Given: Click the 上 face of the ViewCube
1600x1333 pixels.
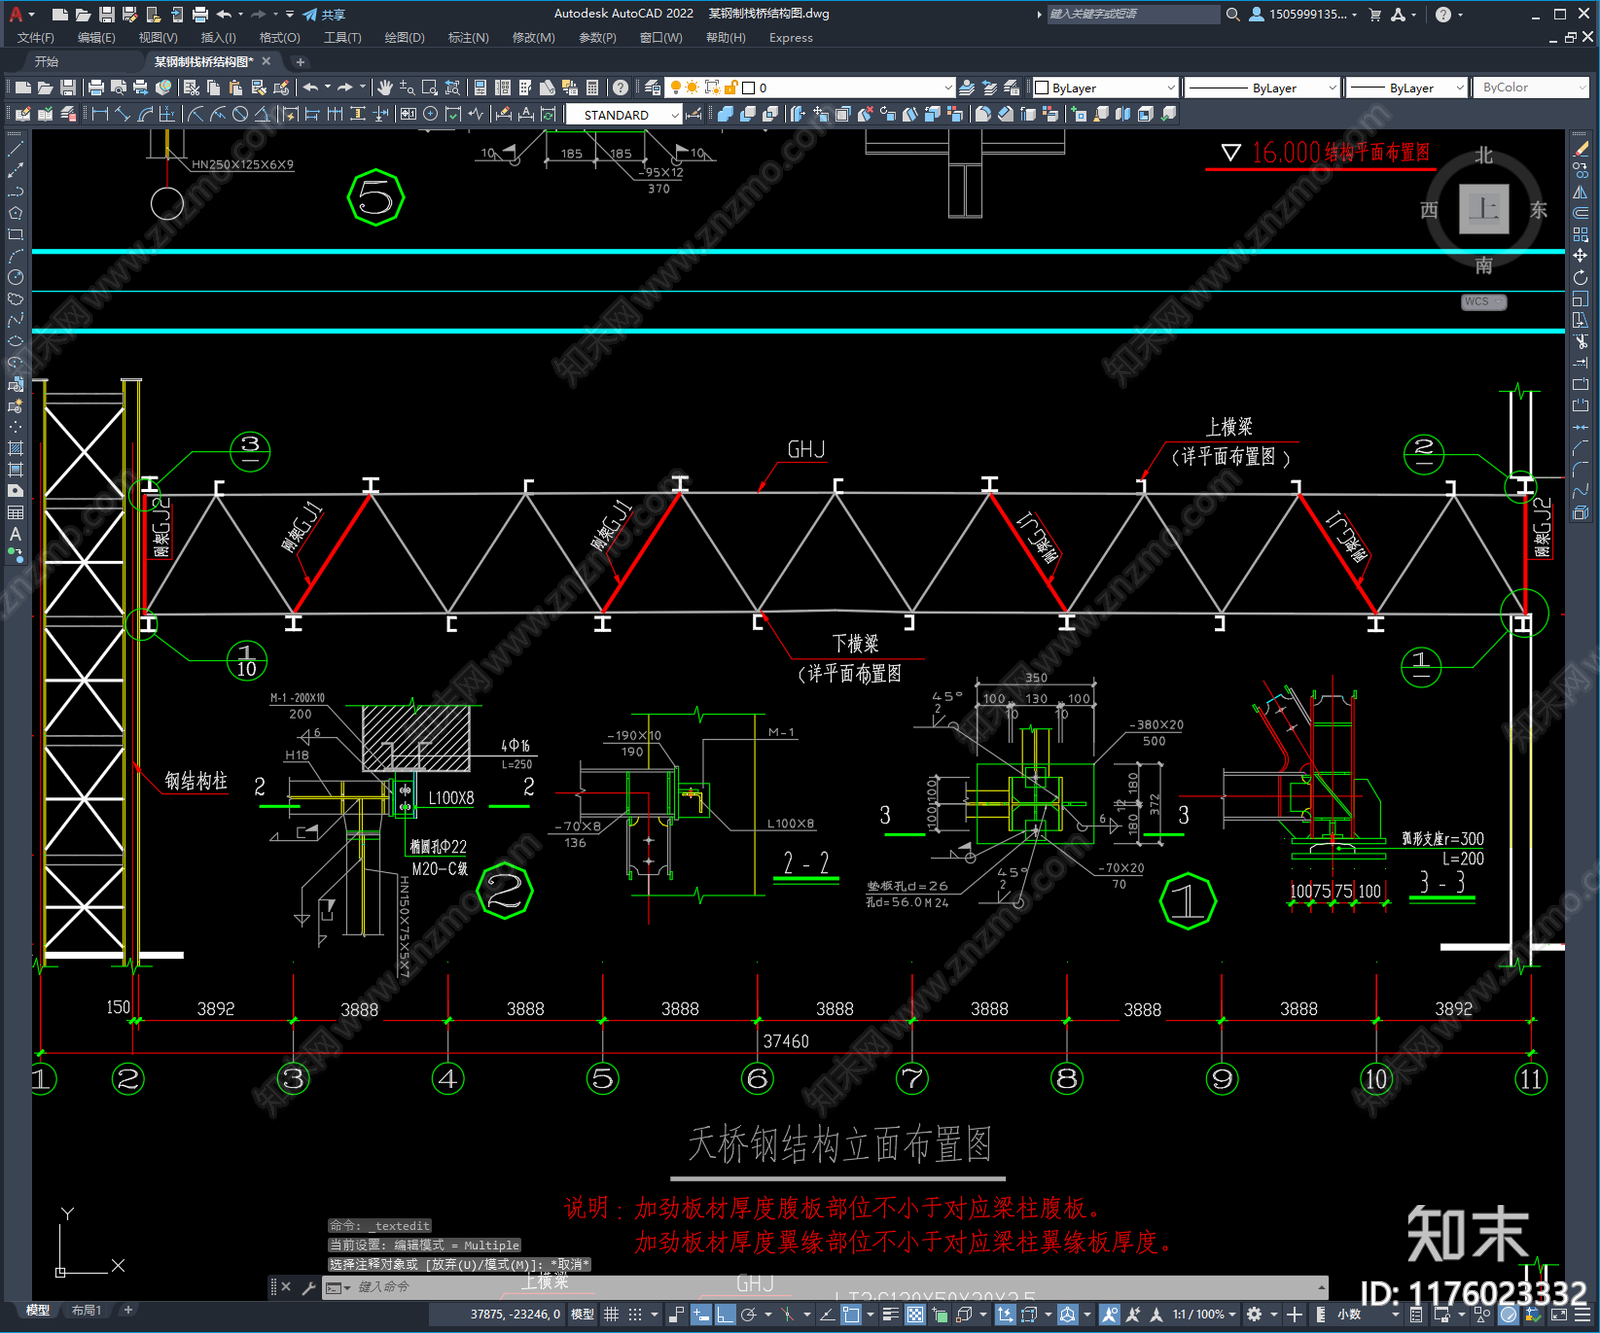Looking at the screenshot, I should pos(1484,209).
